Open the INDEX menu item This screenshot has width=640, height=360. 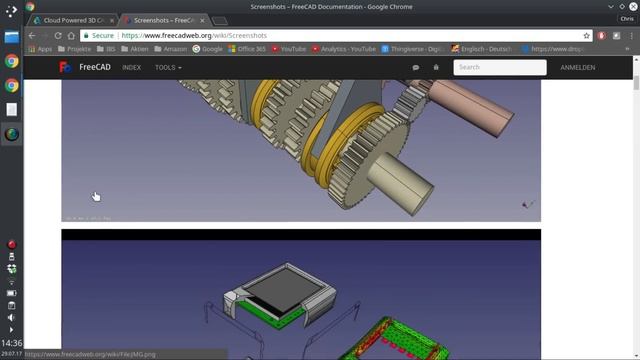point(131,67)
